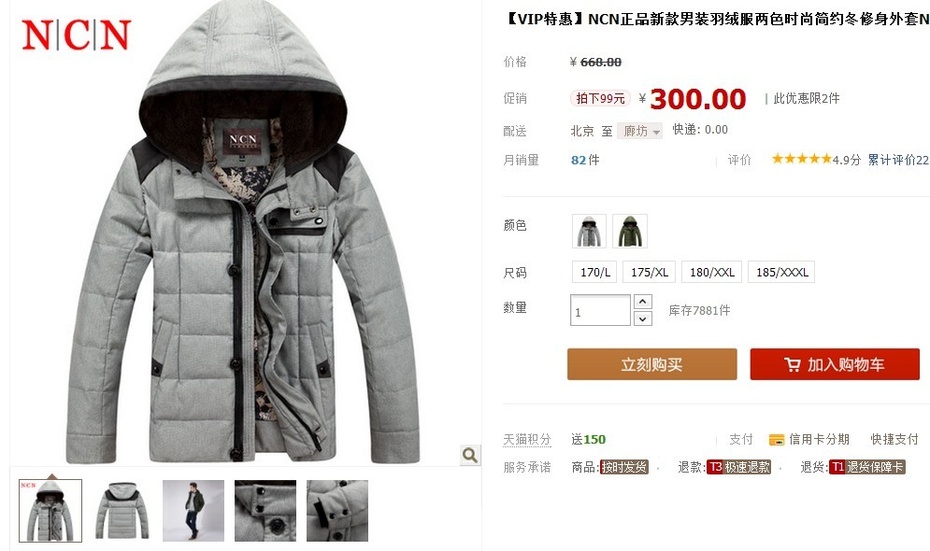Click the magnifier zoom icon on product image
The image size is (930, 551).
click(x=470, y=455)
